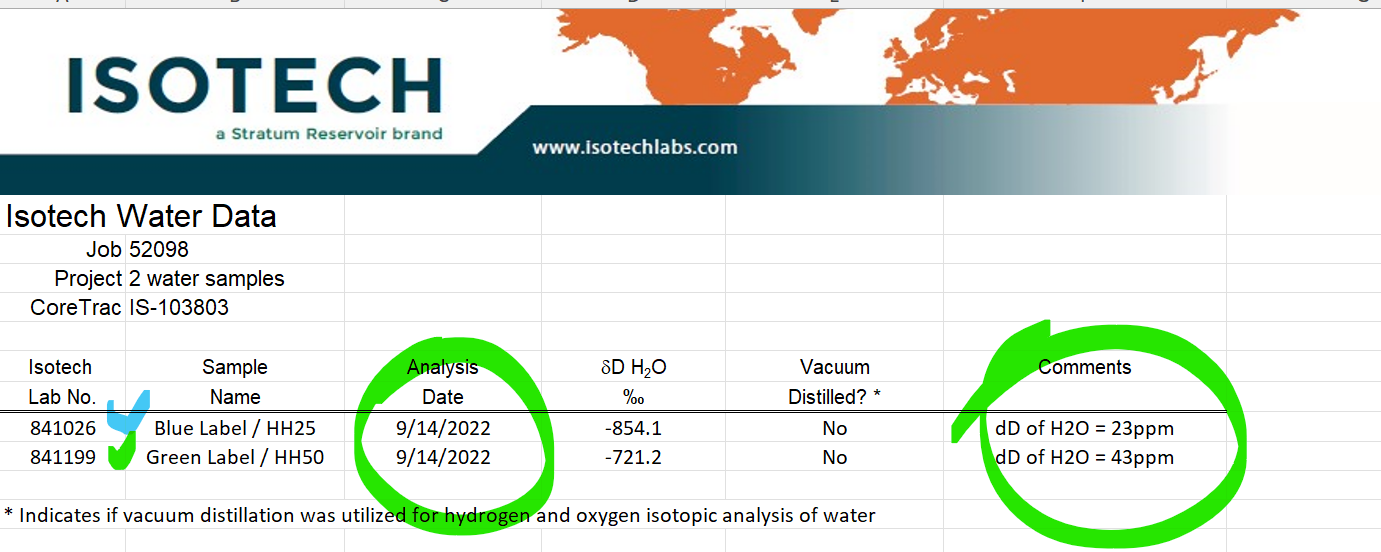Select the 9/14/2022 date in the HH25 row

point(443,428)
